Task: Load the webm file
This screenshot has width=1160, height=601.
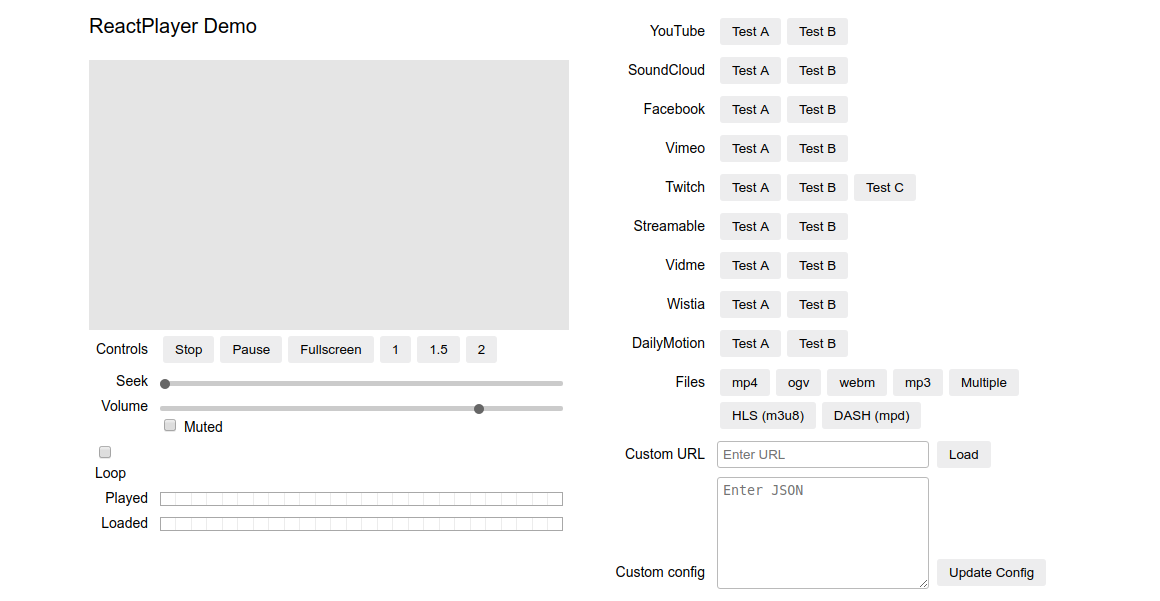Action: 857,383
